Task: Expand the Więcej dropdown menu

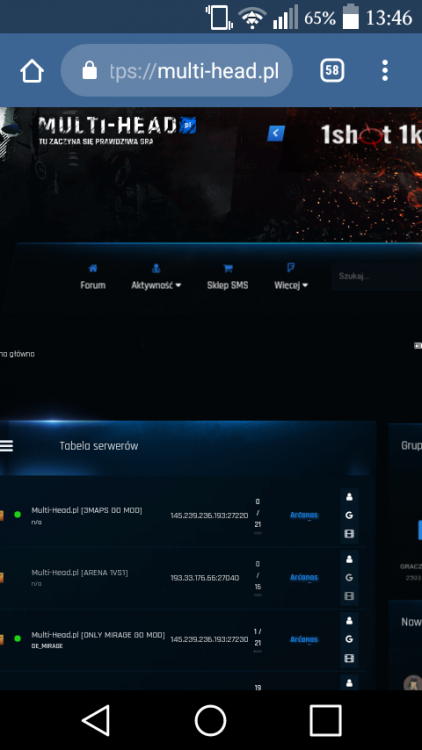Action: pos(291,277)
